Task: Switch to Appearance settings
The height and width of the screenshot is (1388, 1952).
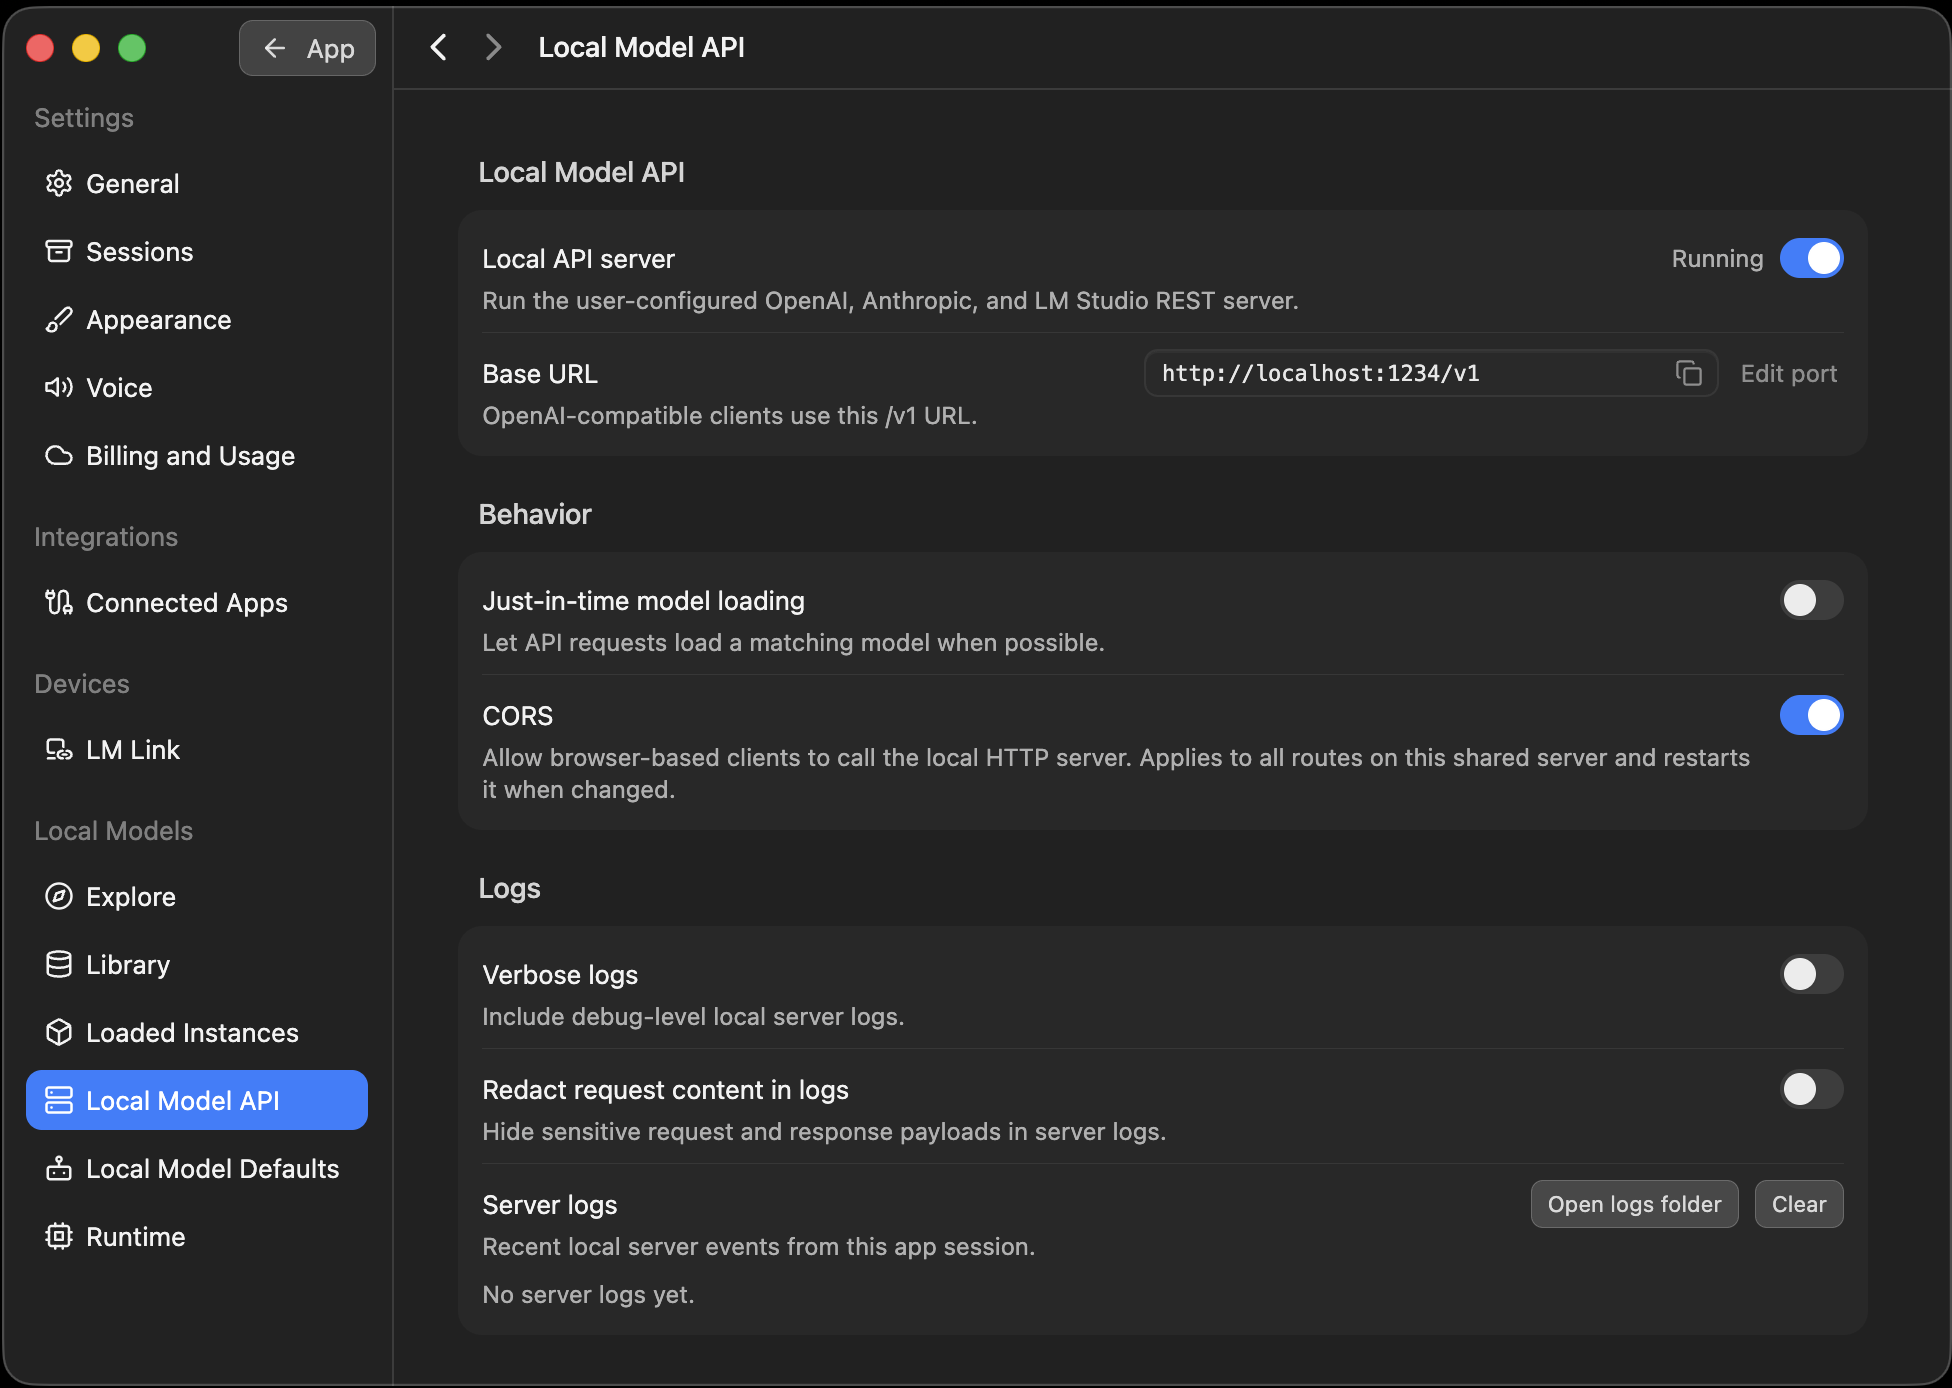Action: click(197, 319)
